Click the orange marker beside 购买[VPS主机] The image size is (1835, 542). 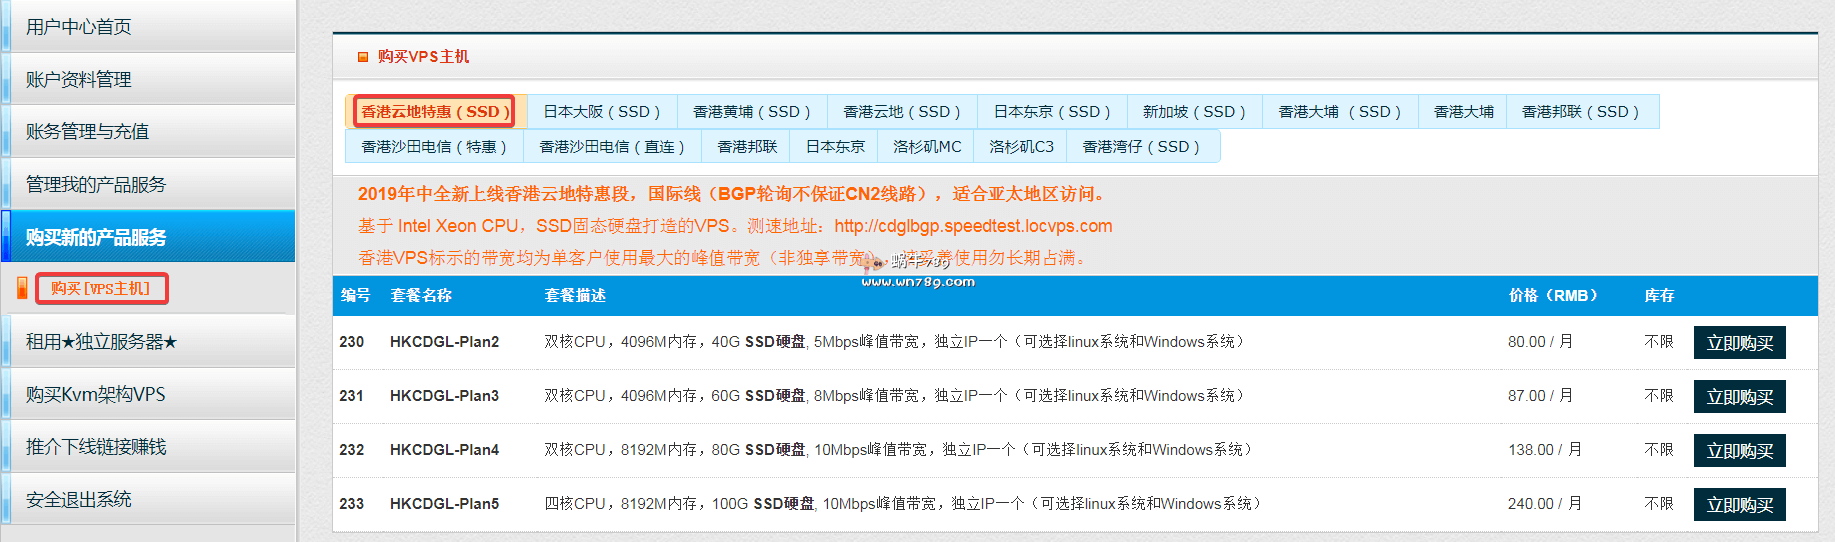[x=22, y=288]
